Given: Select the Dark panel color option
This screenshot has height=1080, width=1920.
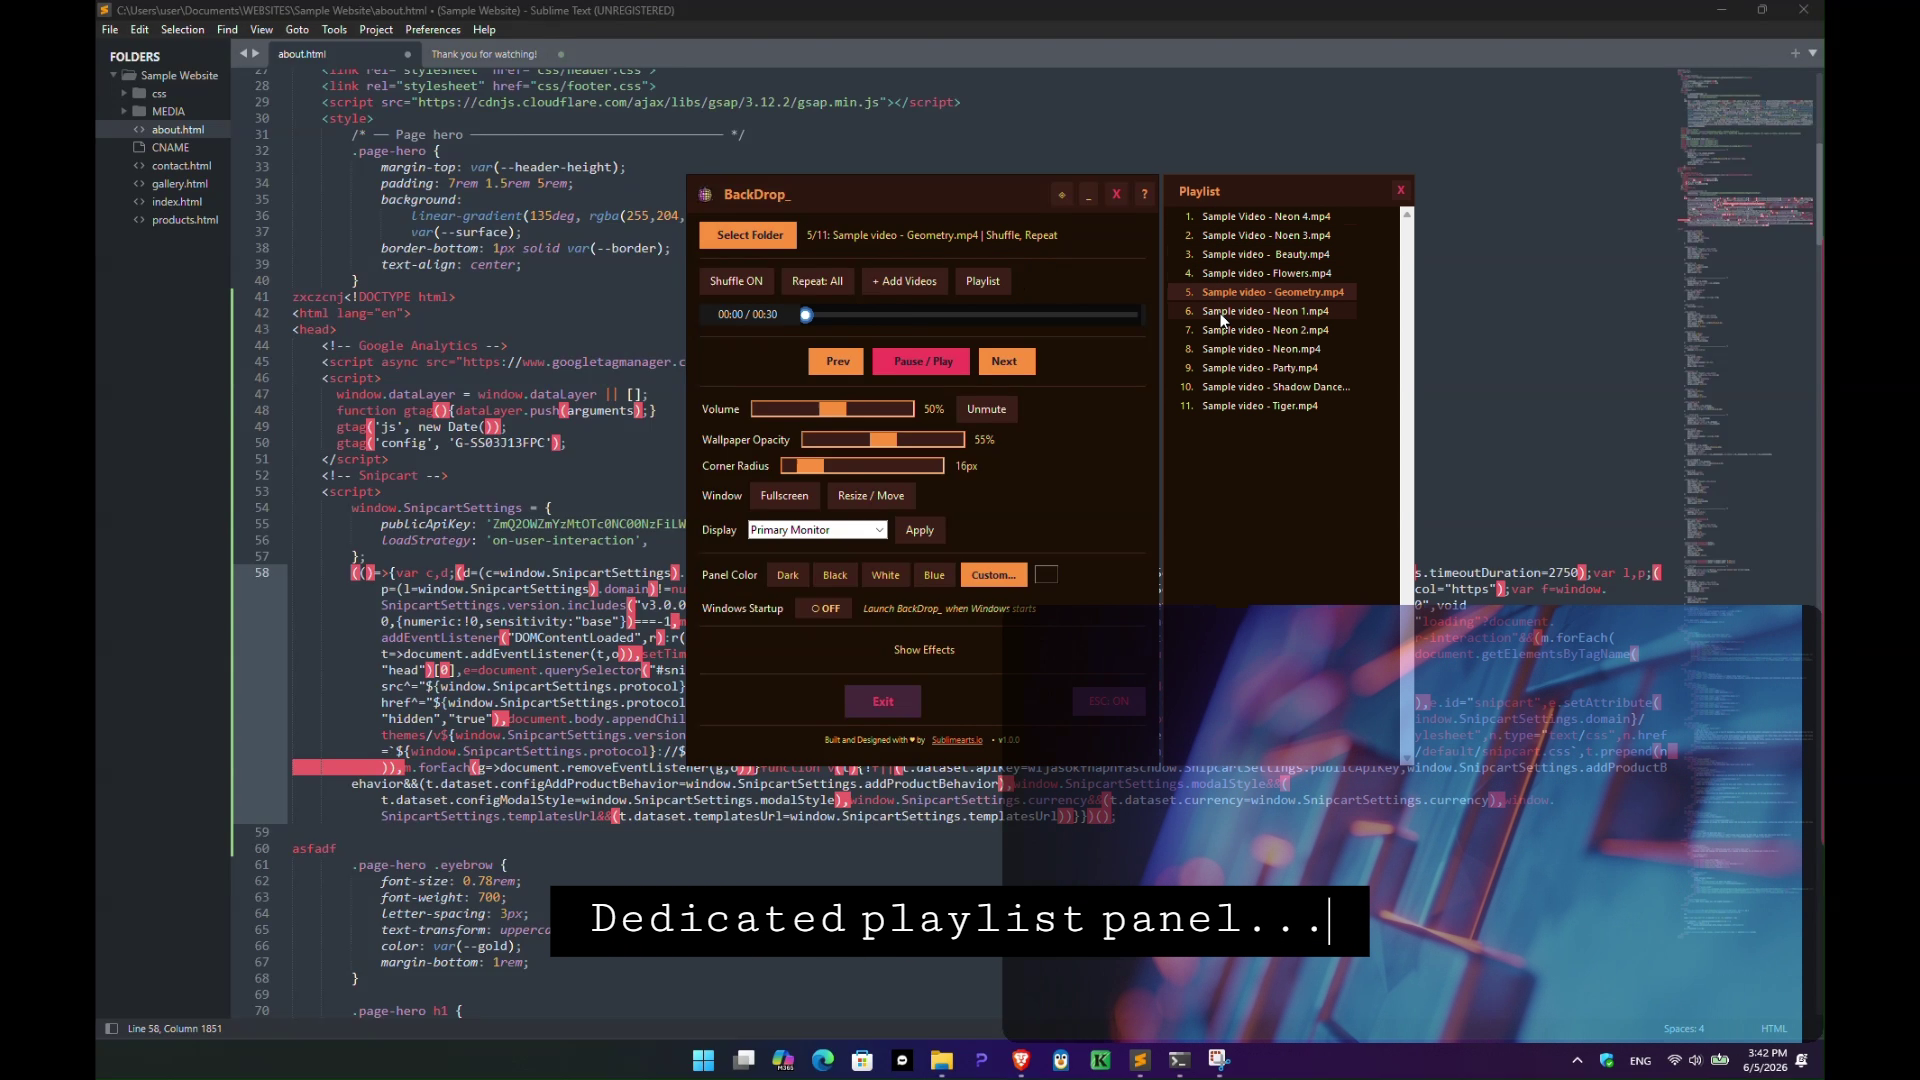Looking at the screenshot, I should click(x=788, y=575).
